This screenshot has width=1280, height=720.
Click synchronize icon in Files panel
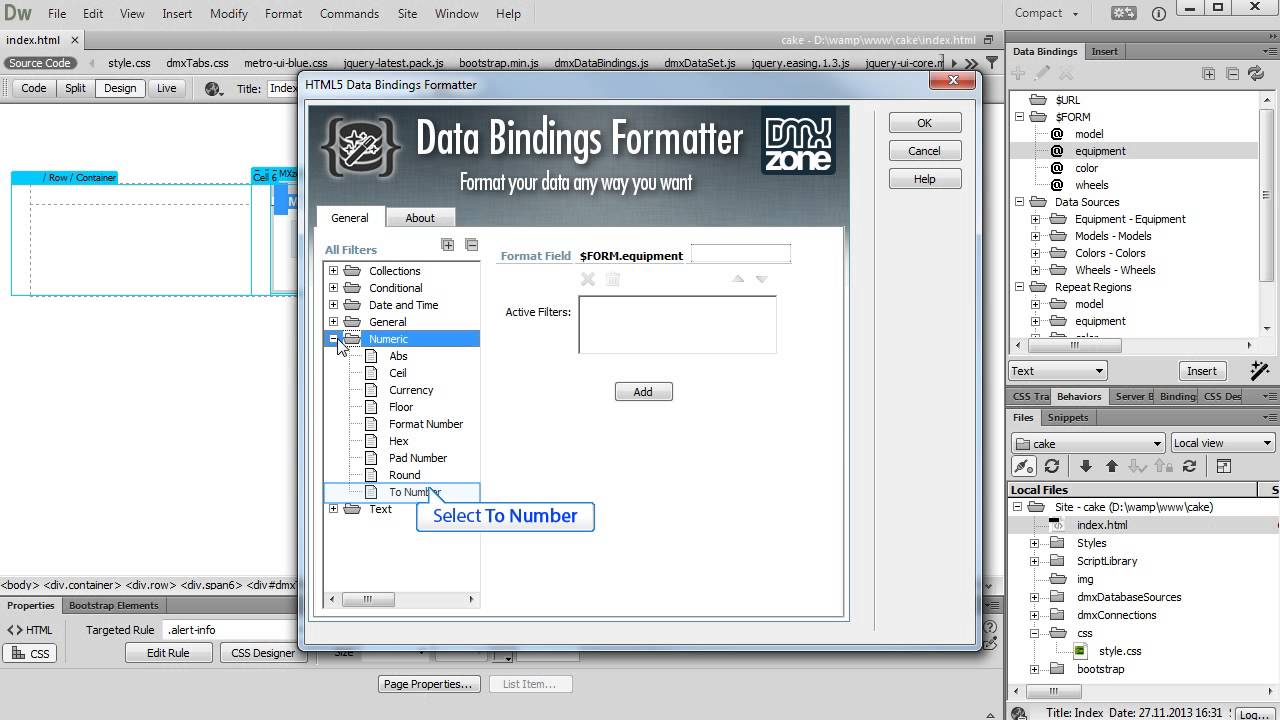pos(1189,466)
